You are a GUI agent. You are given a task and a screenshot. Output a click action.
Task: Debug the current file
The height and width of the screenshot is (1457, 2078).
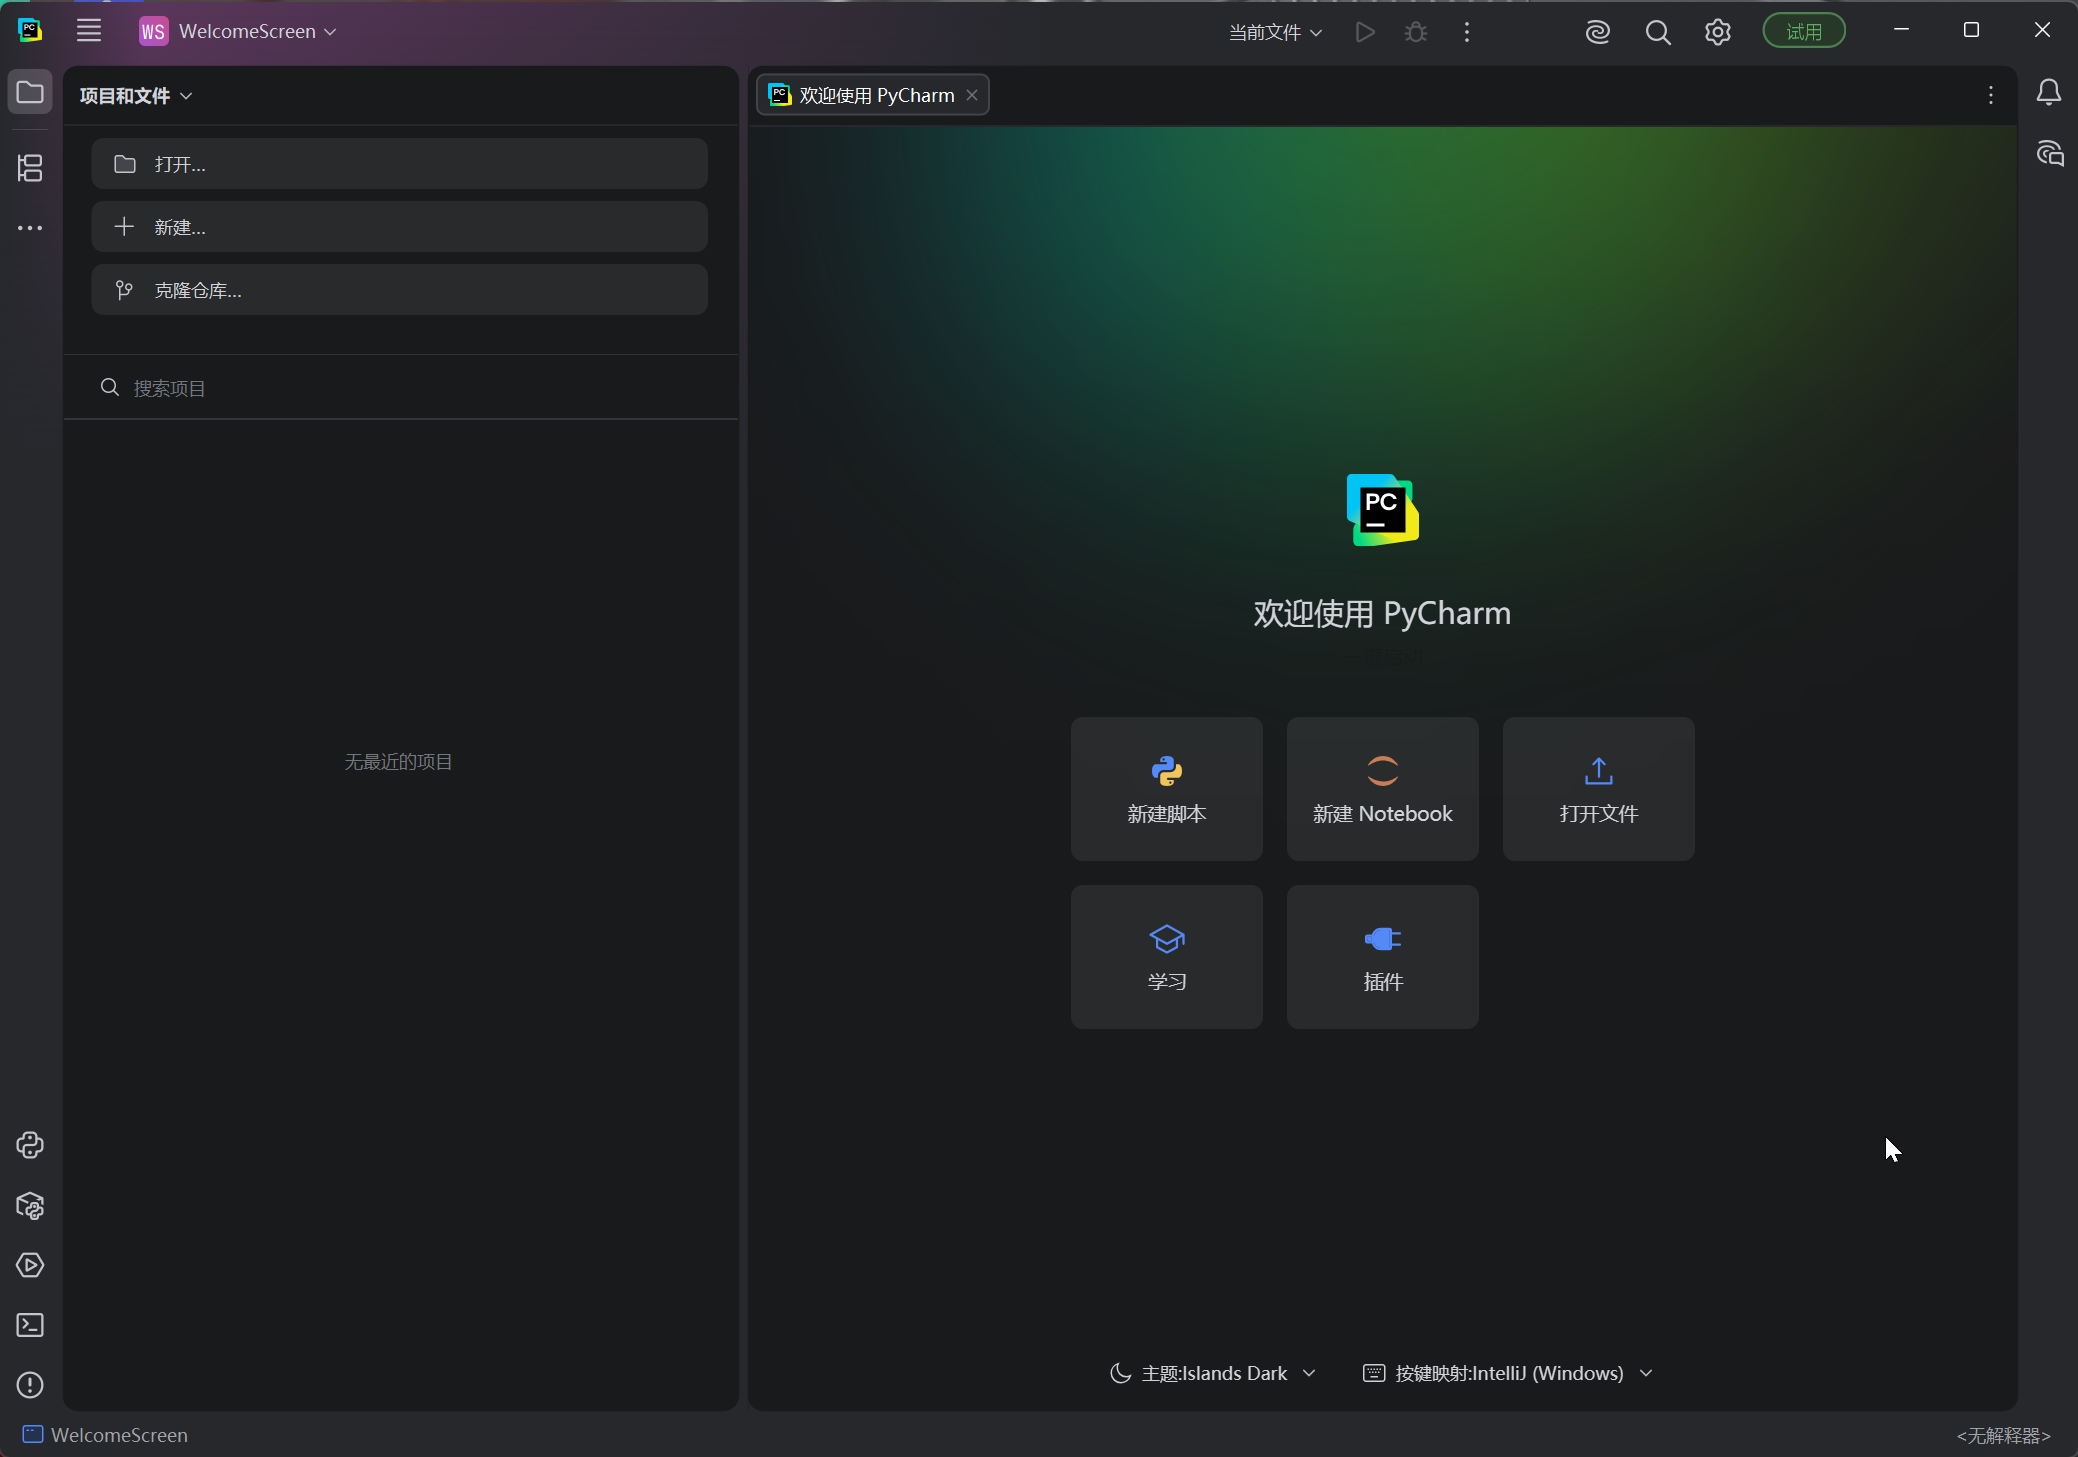point(1416,32)
